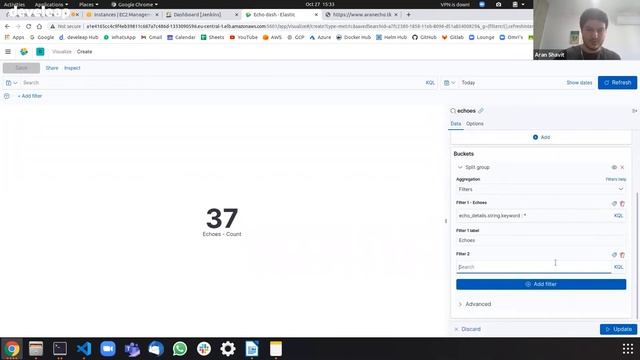
Task: Click the echoes index pattern link icon
Action: [x=481, y=111]
